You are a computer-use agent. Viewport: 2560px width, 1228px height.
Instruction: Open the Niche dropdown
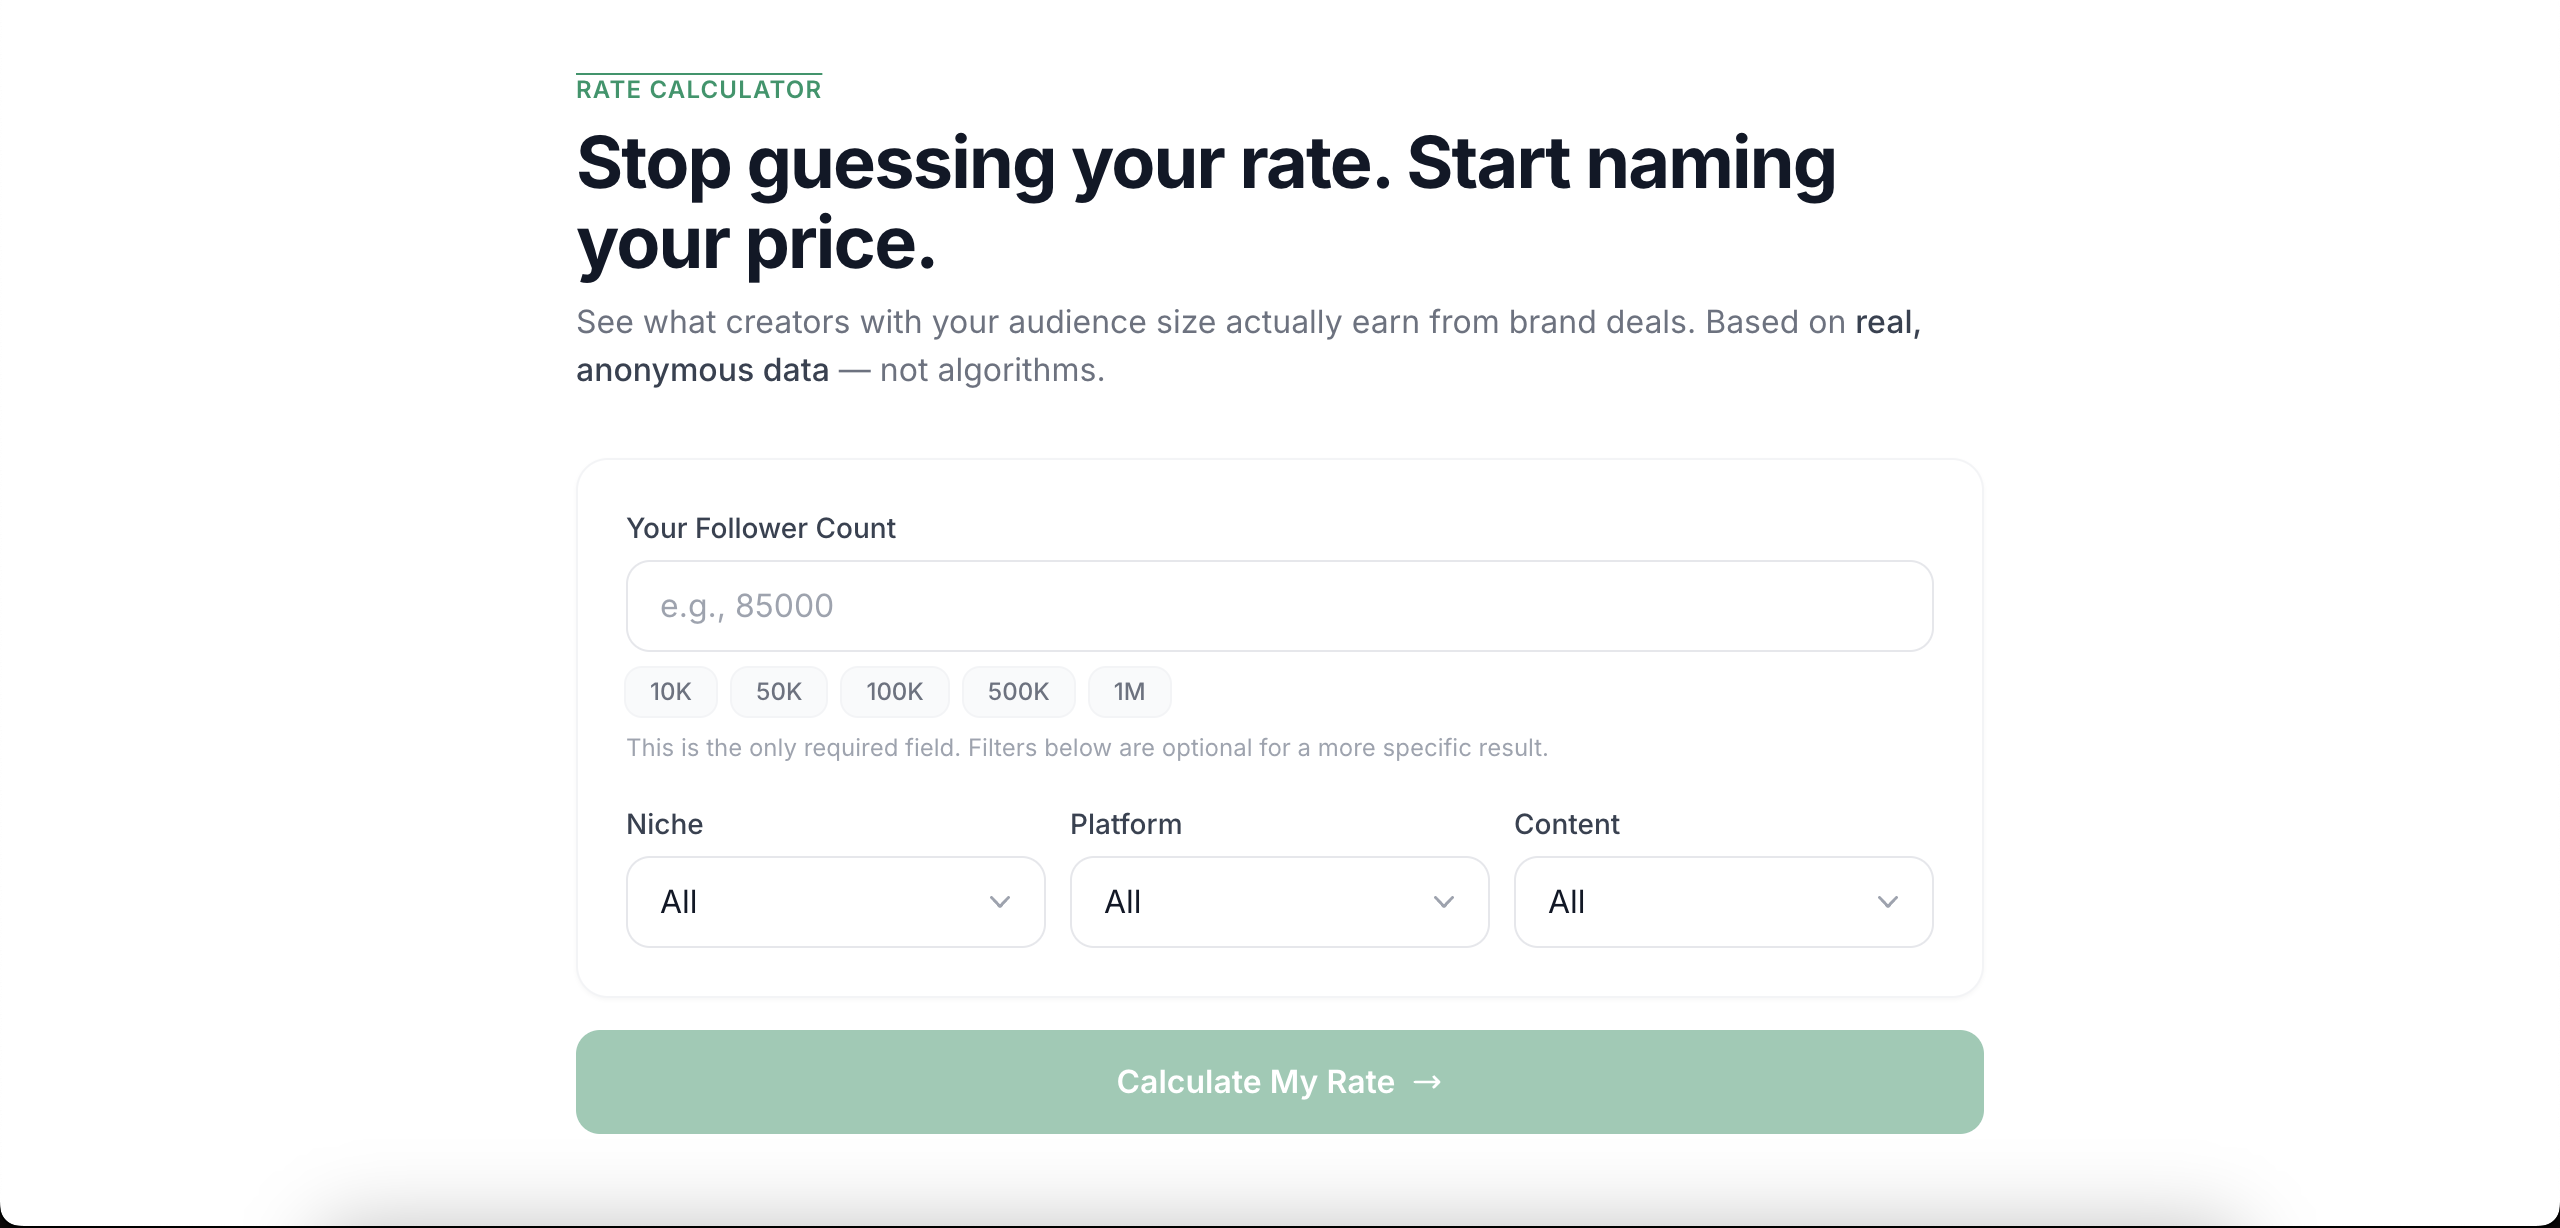click(x=835, y=902)
